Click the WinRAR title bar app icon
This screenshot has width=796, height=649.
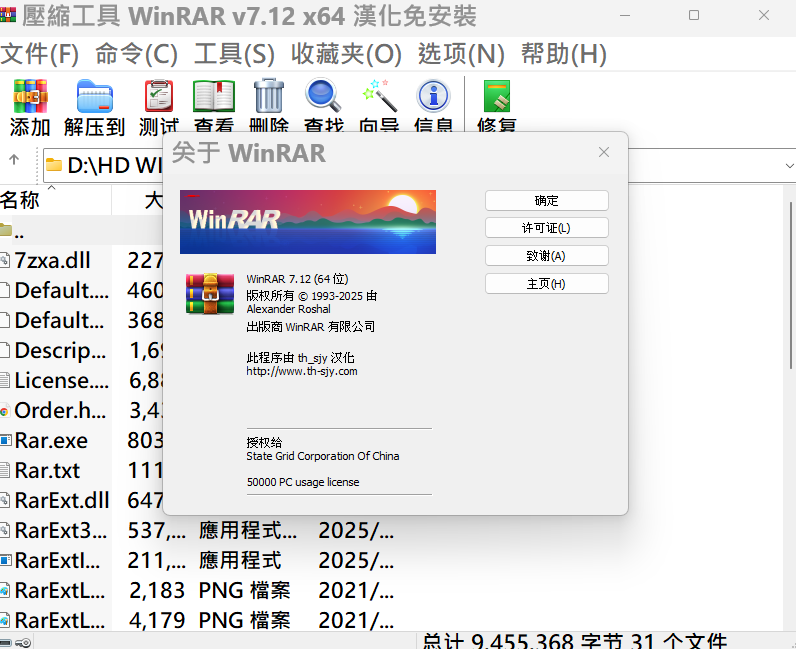8,15
